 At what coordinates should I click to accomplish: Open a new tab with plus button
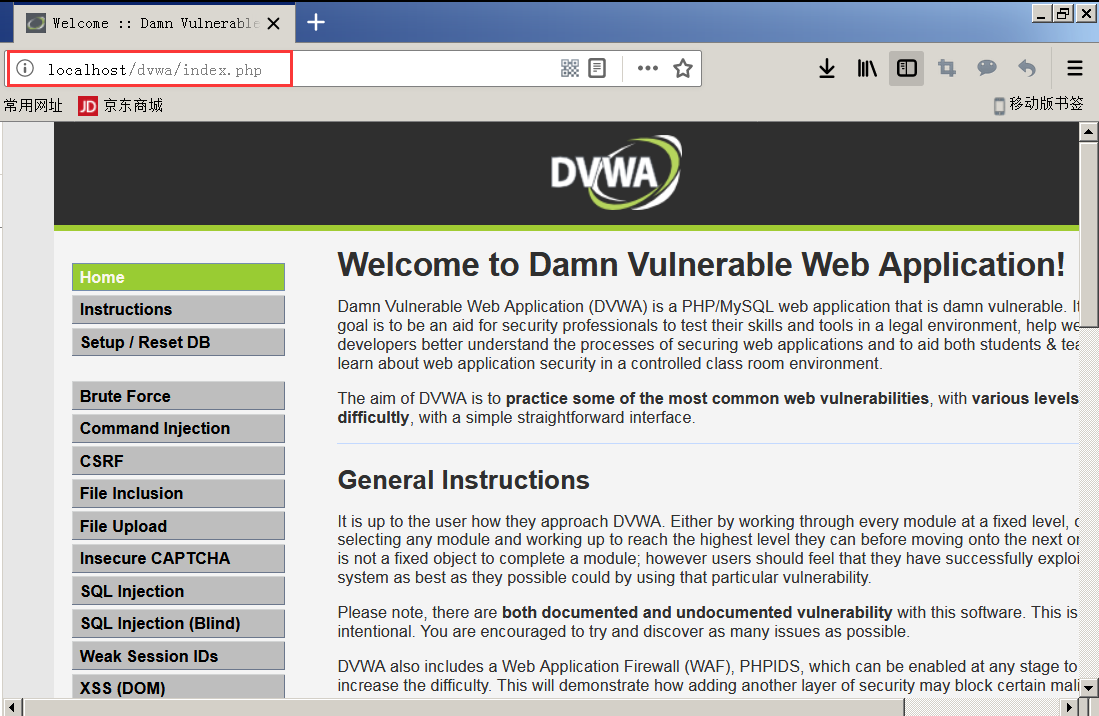click(316, 22)
